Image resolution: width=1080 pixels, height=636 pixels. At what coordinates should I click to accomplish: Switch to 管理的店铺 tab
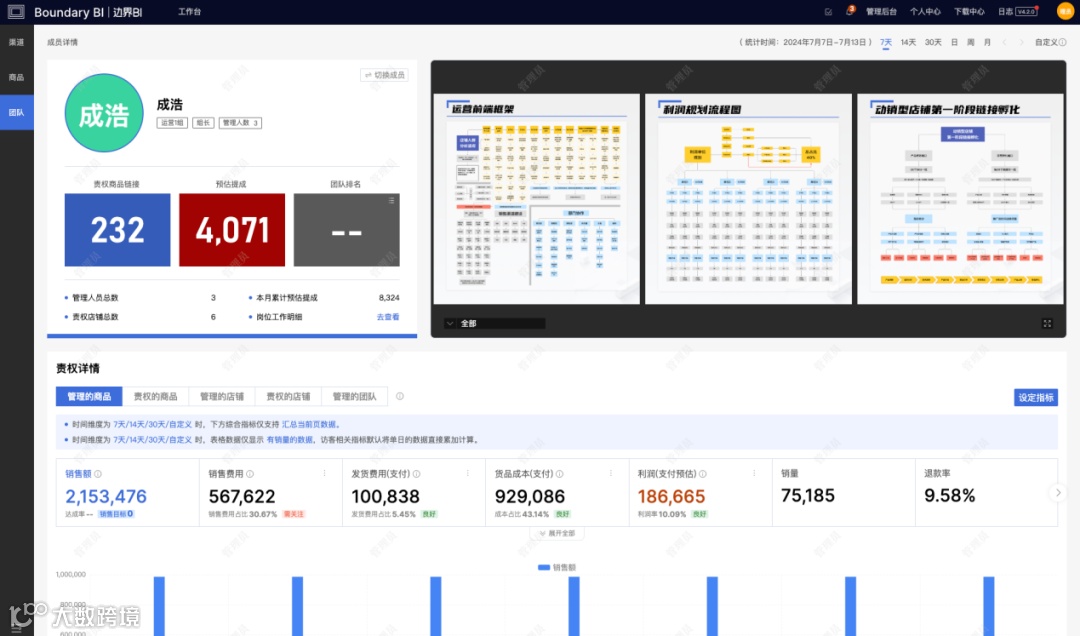coord(222,396)
